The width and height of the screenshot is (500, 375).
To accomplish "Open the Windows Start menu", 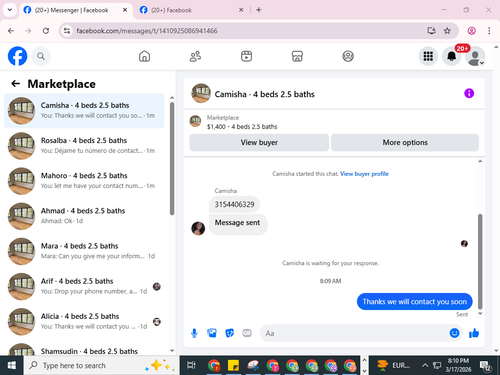I will [12, 366].
